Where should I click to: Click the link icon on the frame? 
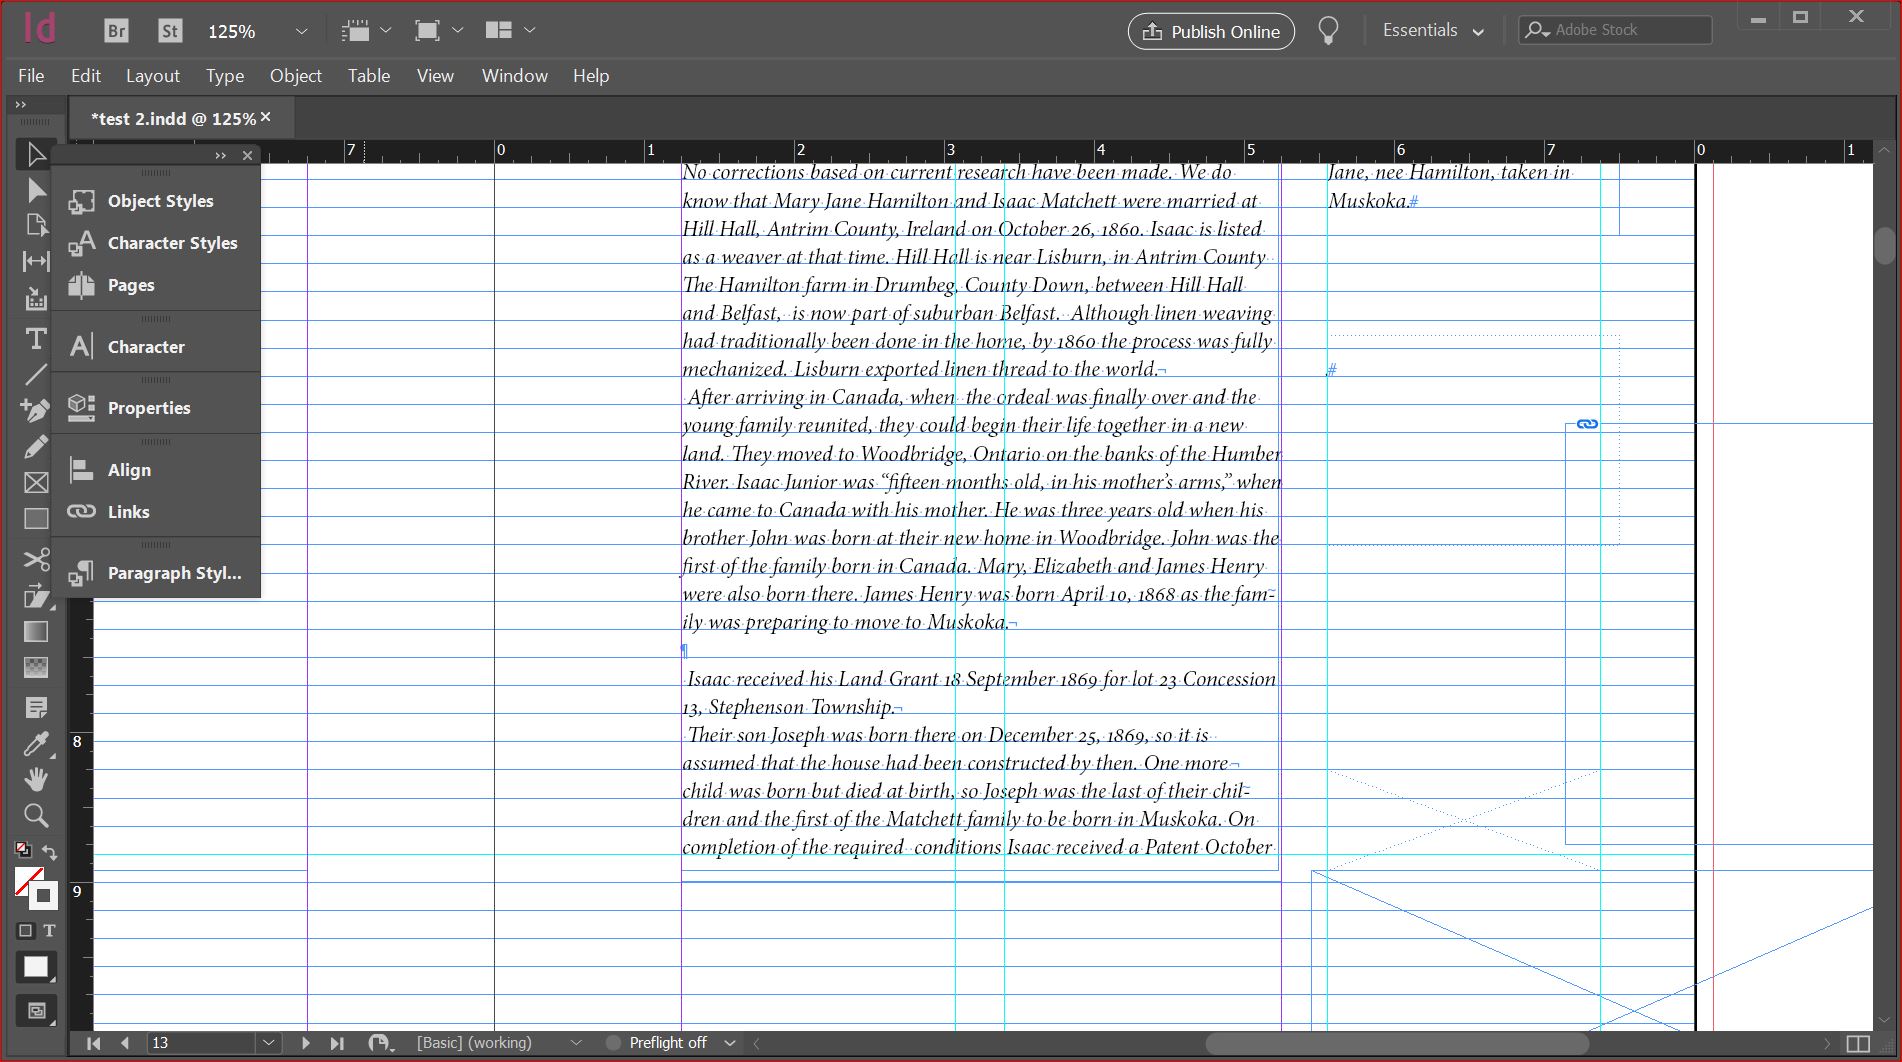pyautogui.click(x=1587, y=424)
